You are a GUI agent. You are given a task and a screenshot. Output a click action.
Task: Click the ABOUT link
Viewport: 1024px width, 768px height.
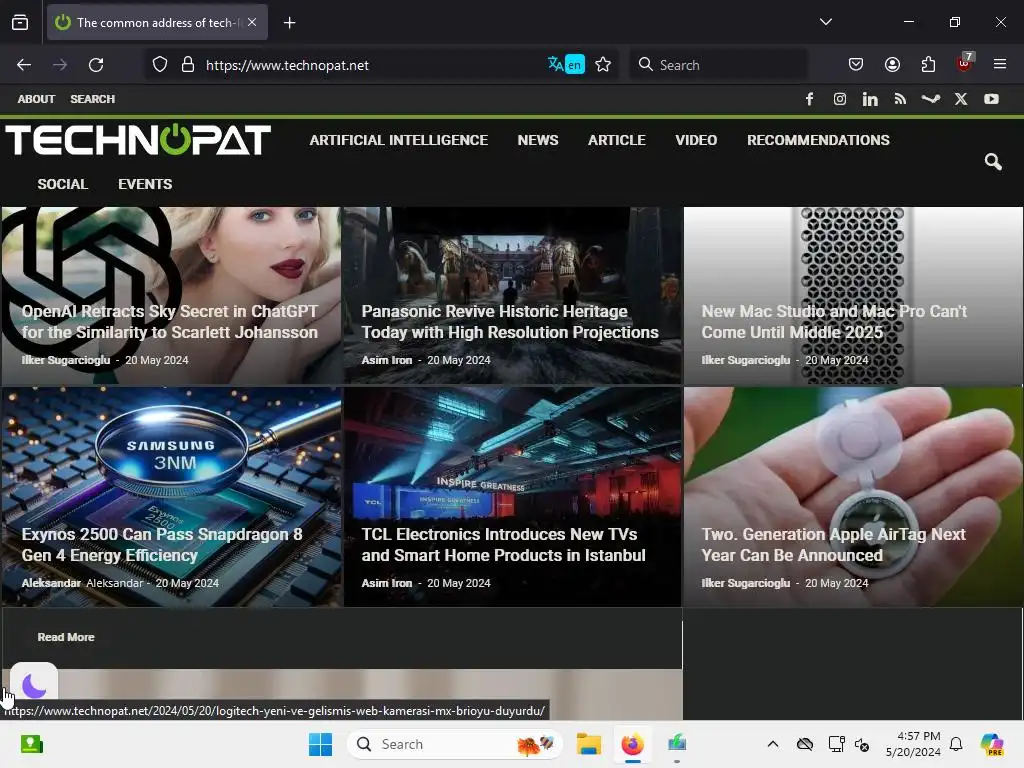(x=36, y=99)
